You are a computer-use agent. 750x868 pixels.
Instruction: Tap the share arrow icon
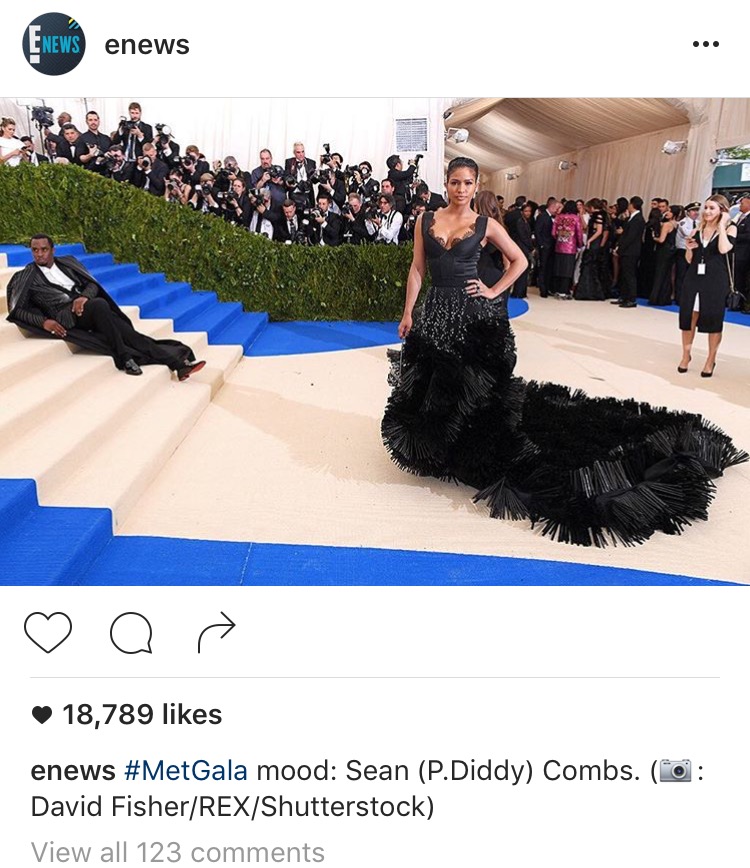point(216,632)
